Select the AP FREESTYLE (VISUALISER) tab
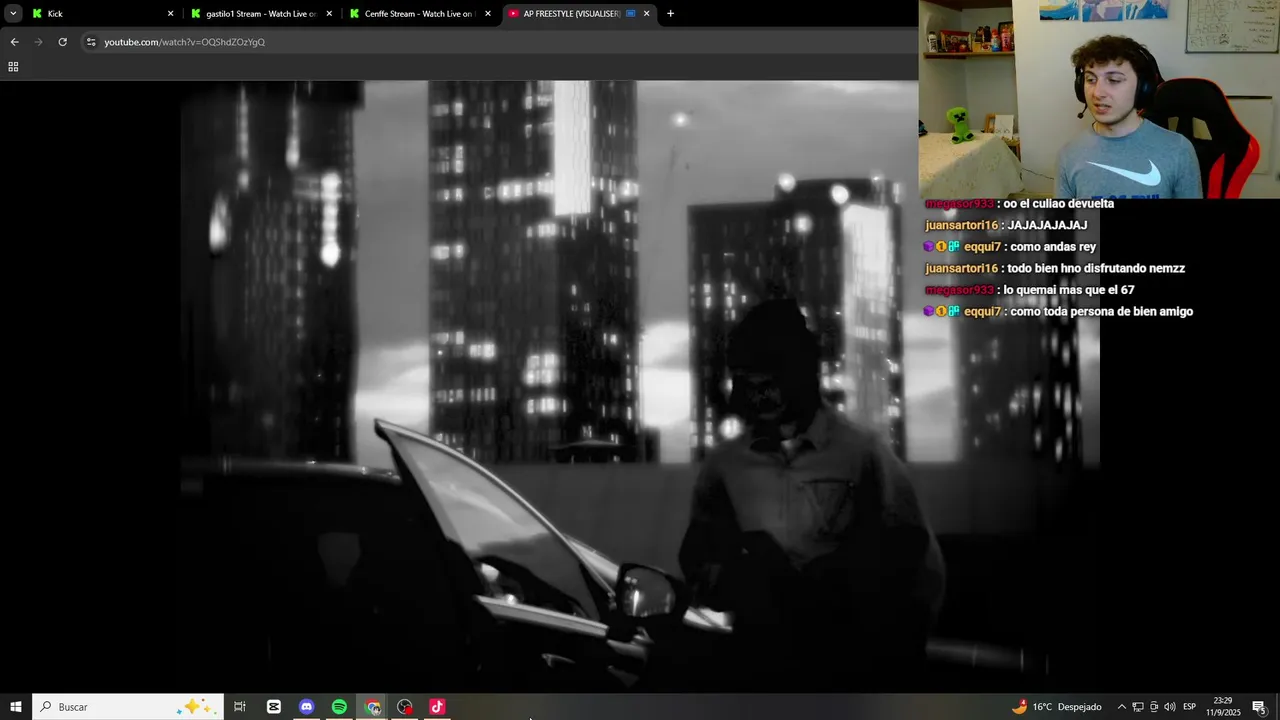Viewport: 1280px width, 720px height. click(578, 14)
